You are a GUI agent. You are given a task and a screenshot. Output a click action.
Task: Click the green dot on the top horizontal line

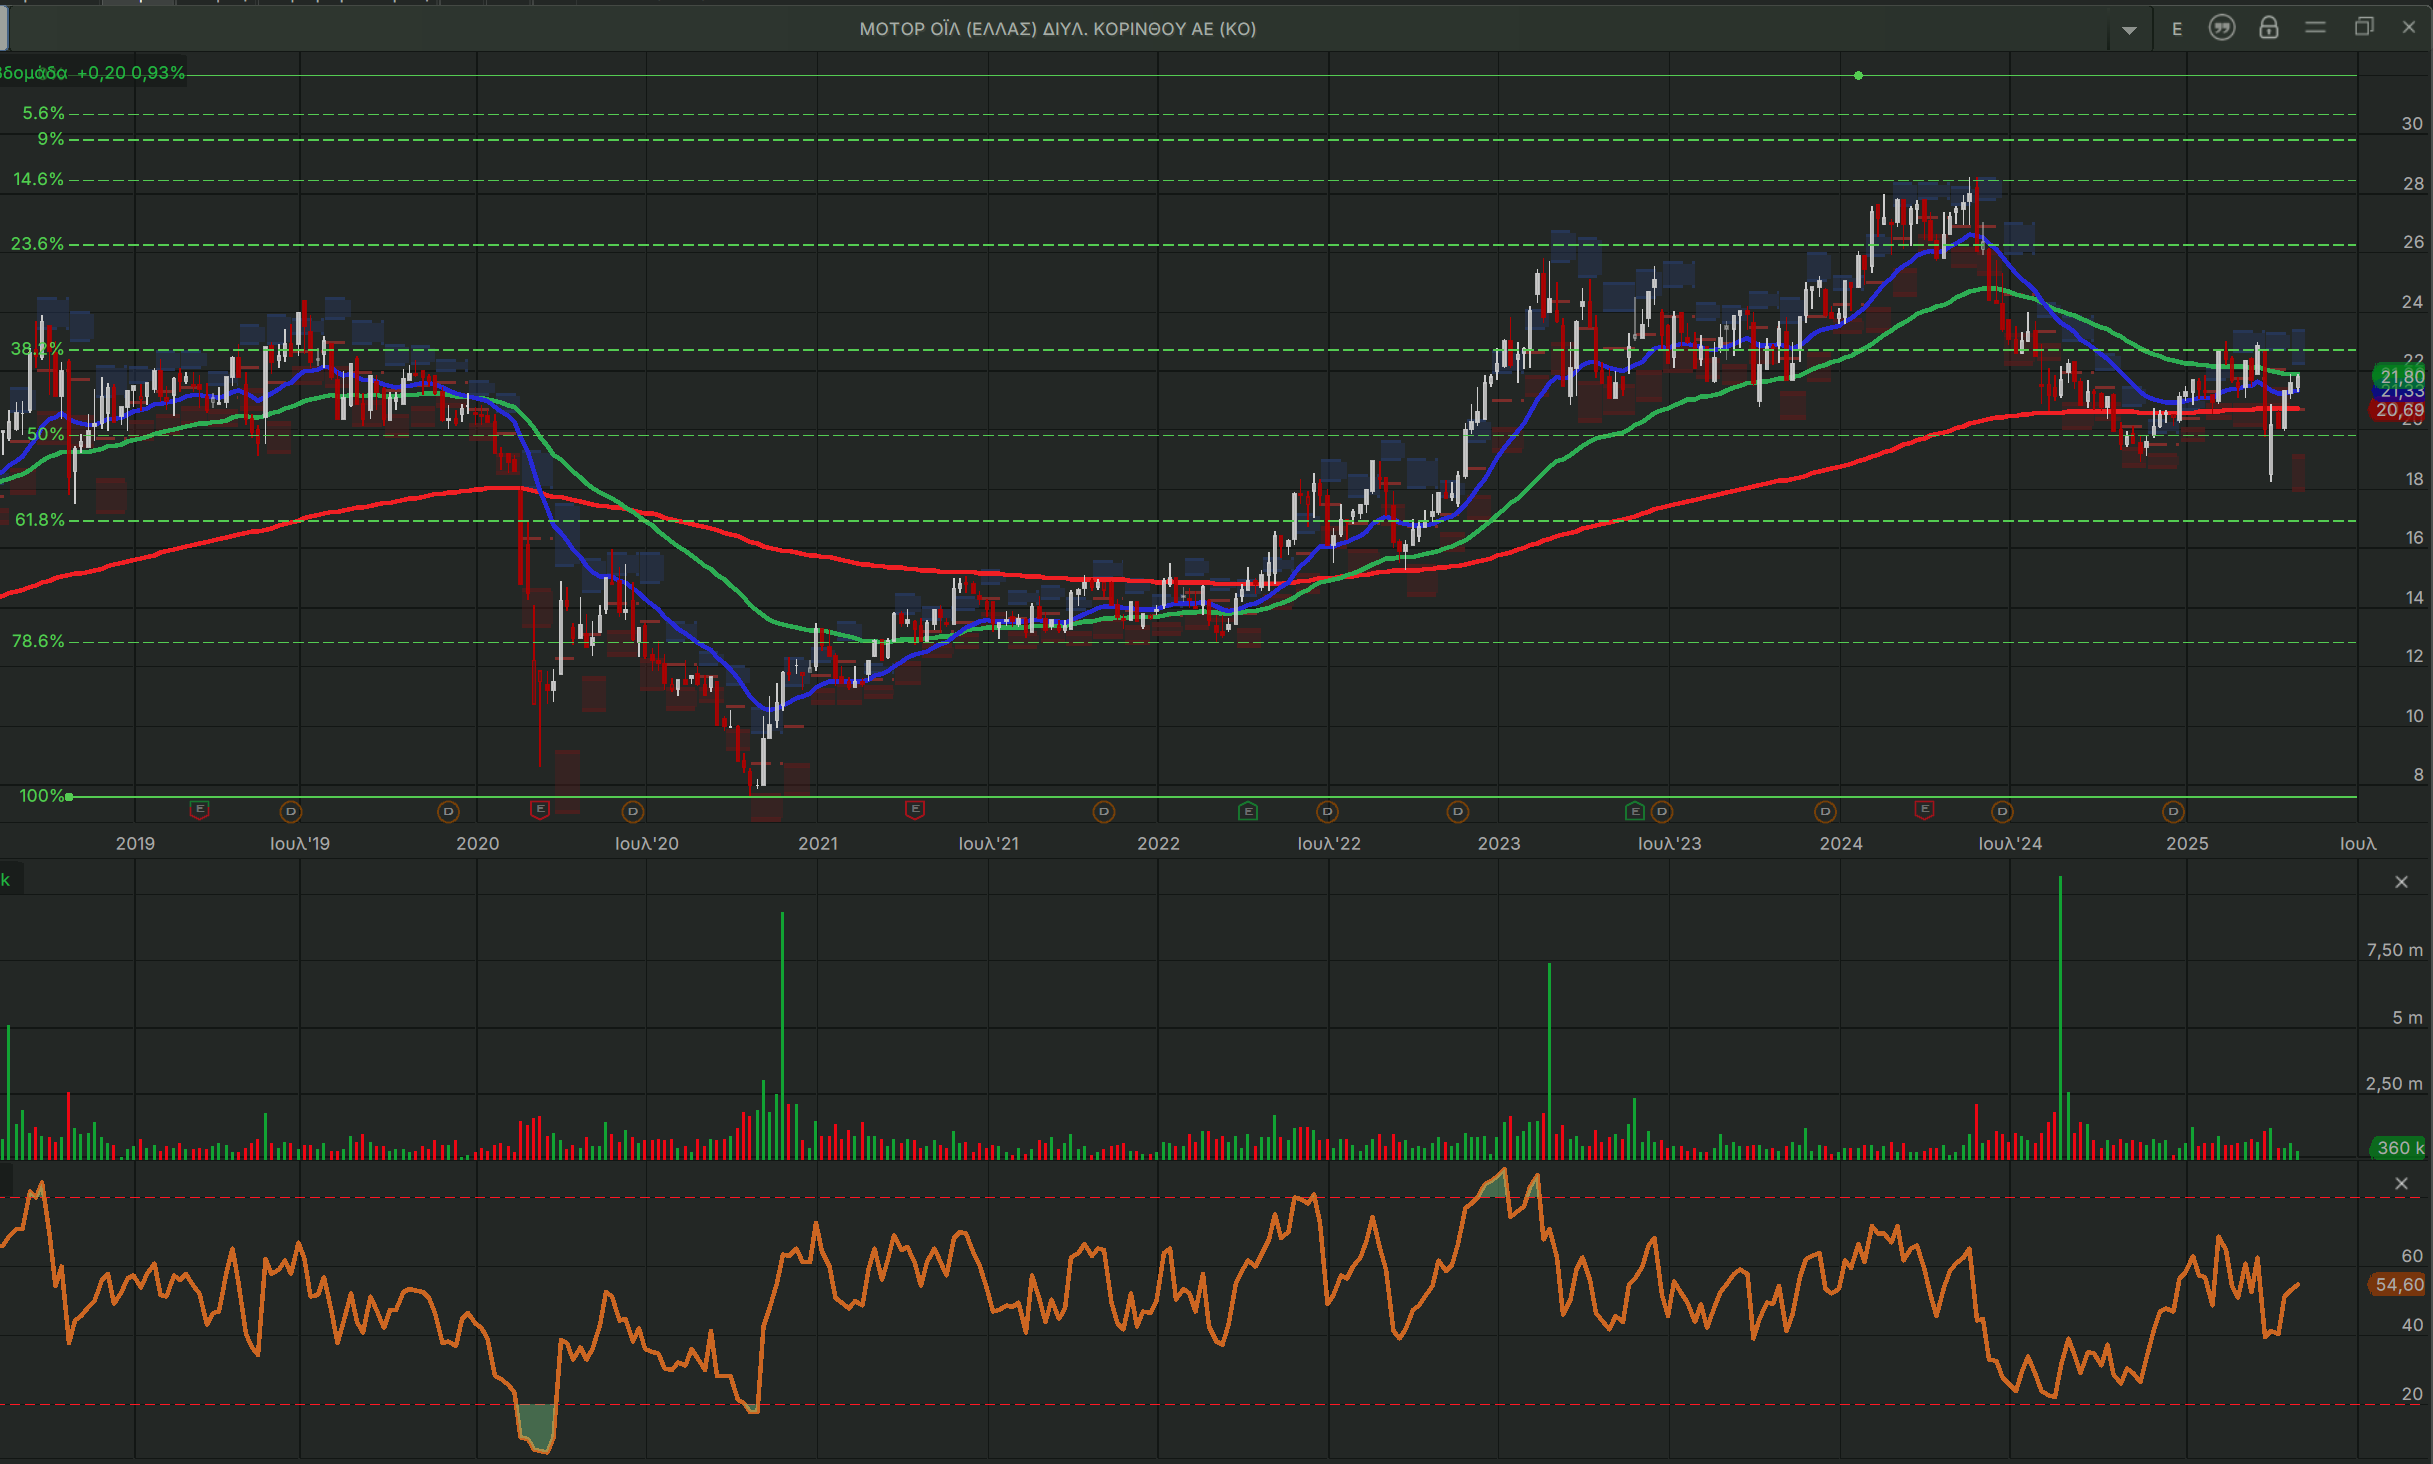pos(1858,75)
